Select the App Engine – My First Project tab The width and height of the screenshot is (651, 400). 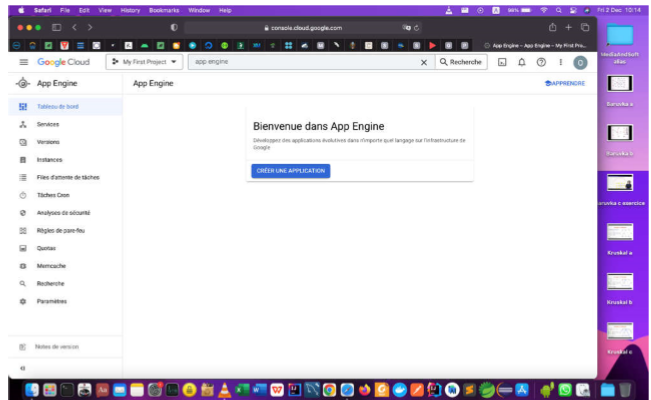click(x=536, y=46)
